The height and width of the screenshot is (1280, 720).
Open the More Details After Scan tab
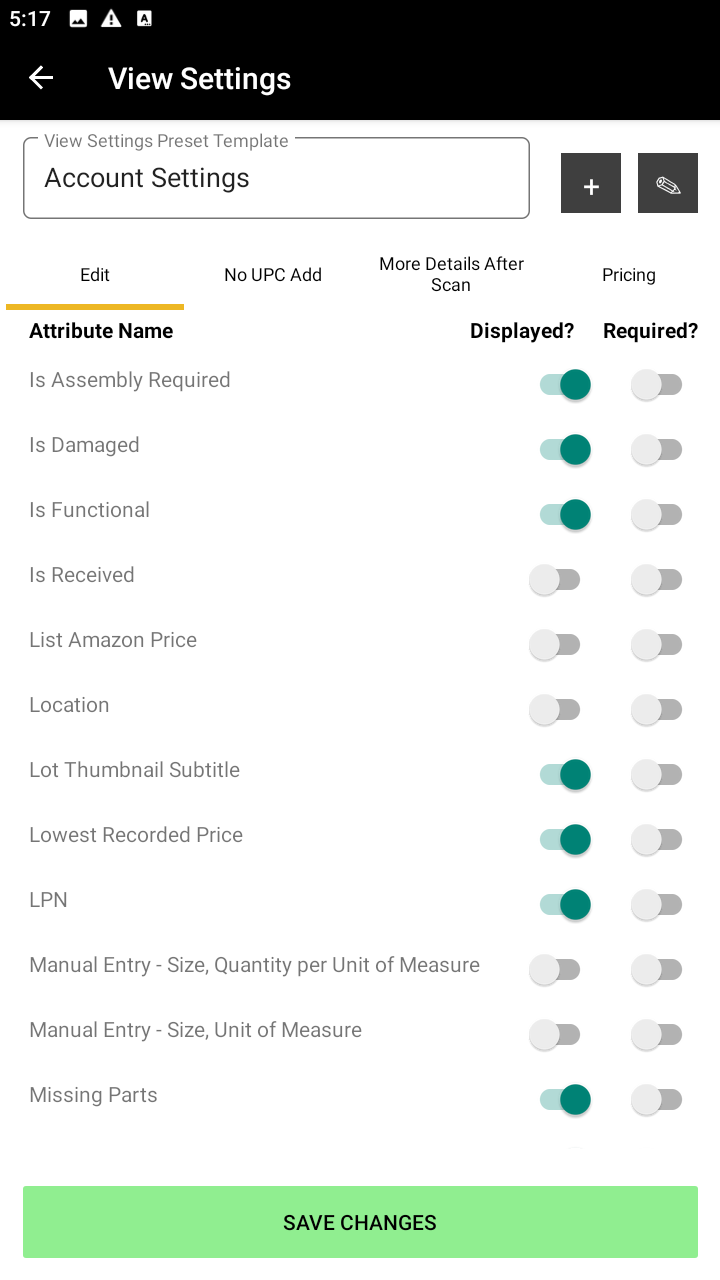[x=451, y=275]
